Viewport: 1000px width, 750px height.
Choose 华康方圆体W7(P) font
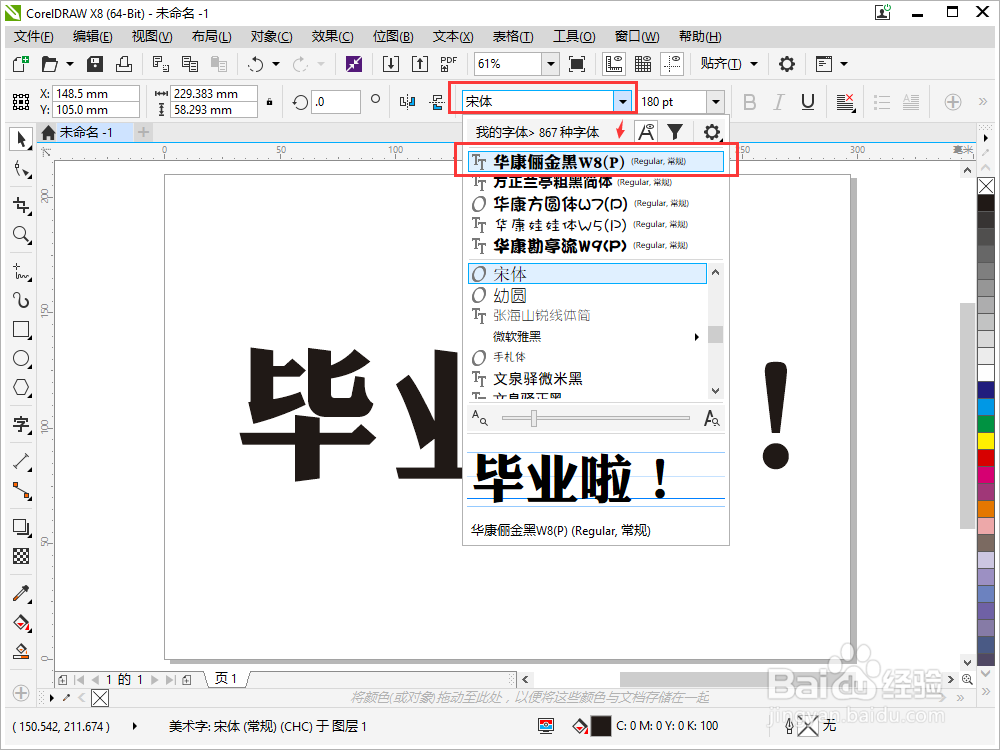coord(596,204)
